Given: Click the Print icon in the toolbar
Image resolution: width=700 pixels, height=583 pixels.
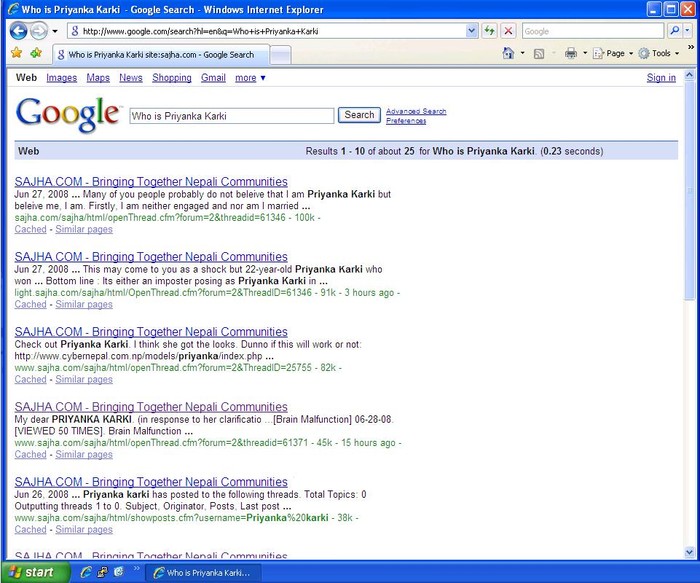Looking at the screenshot, I should click(570, 53).
